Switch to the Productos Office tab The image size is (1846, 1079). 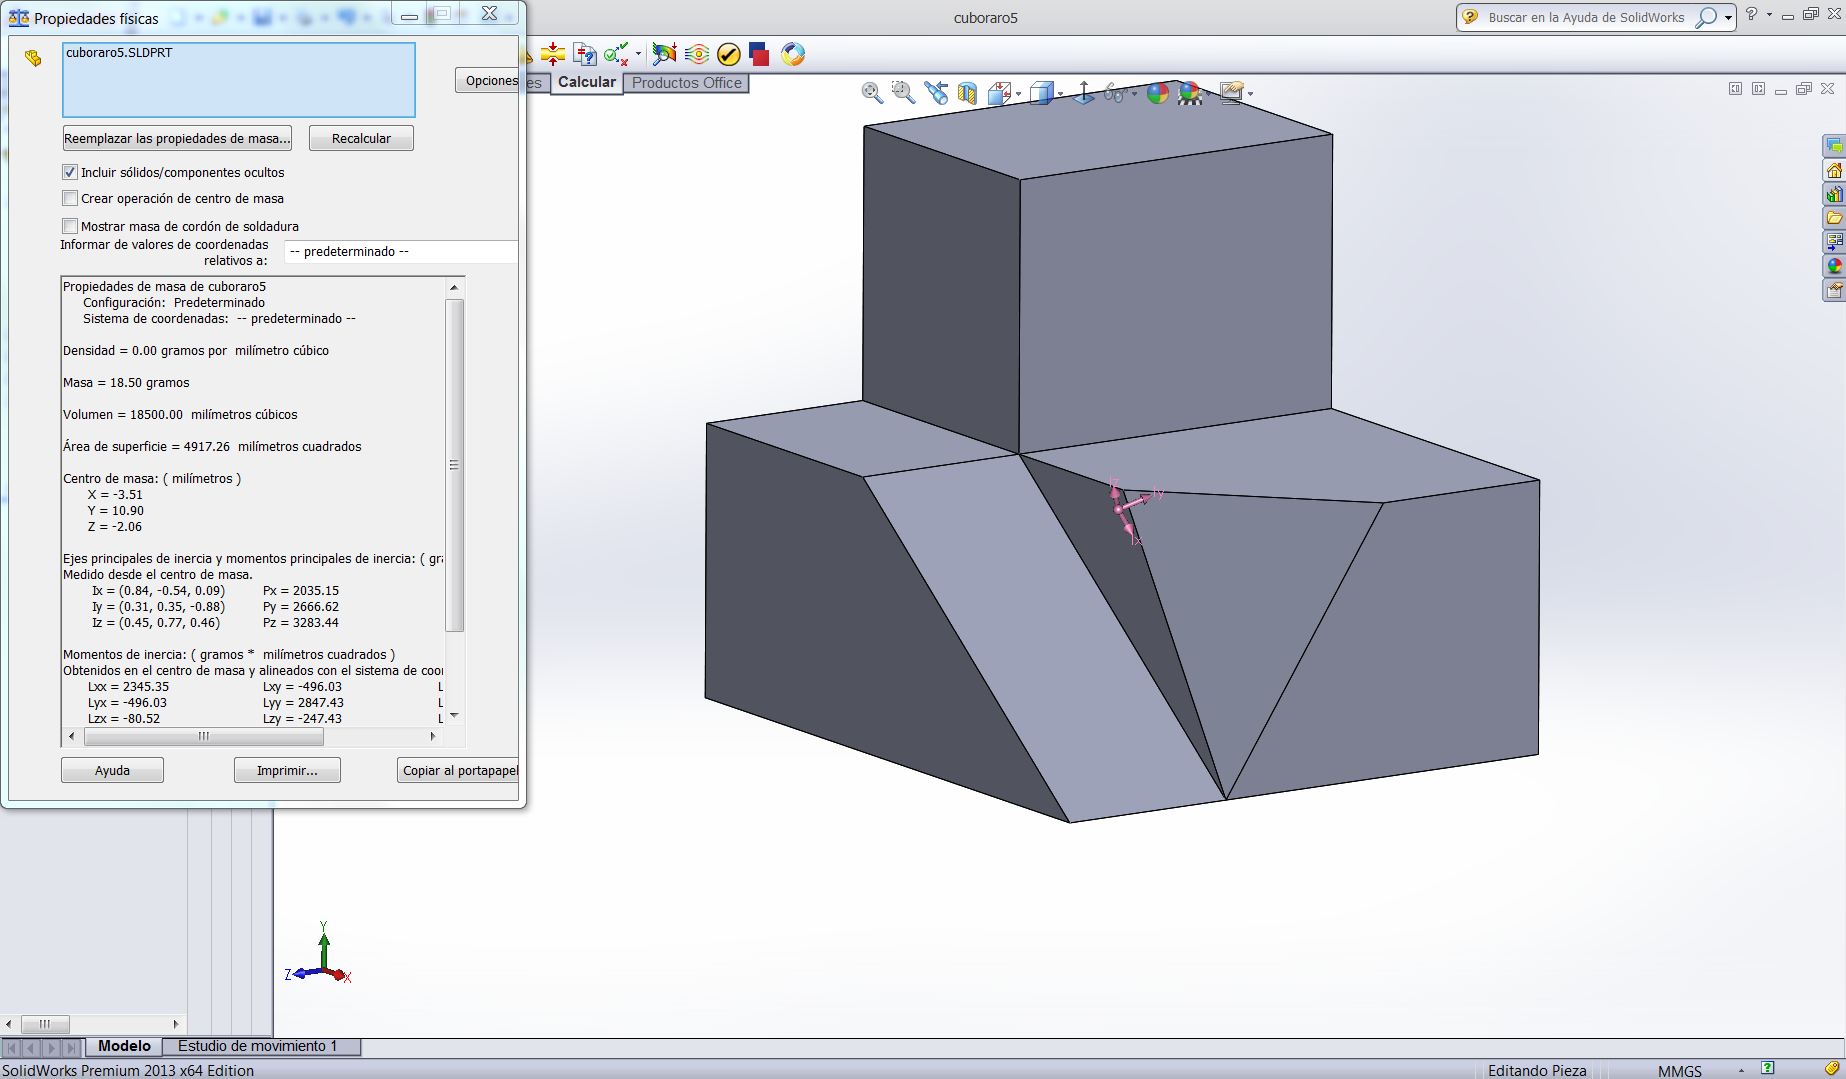(687, 83)
